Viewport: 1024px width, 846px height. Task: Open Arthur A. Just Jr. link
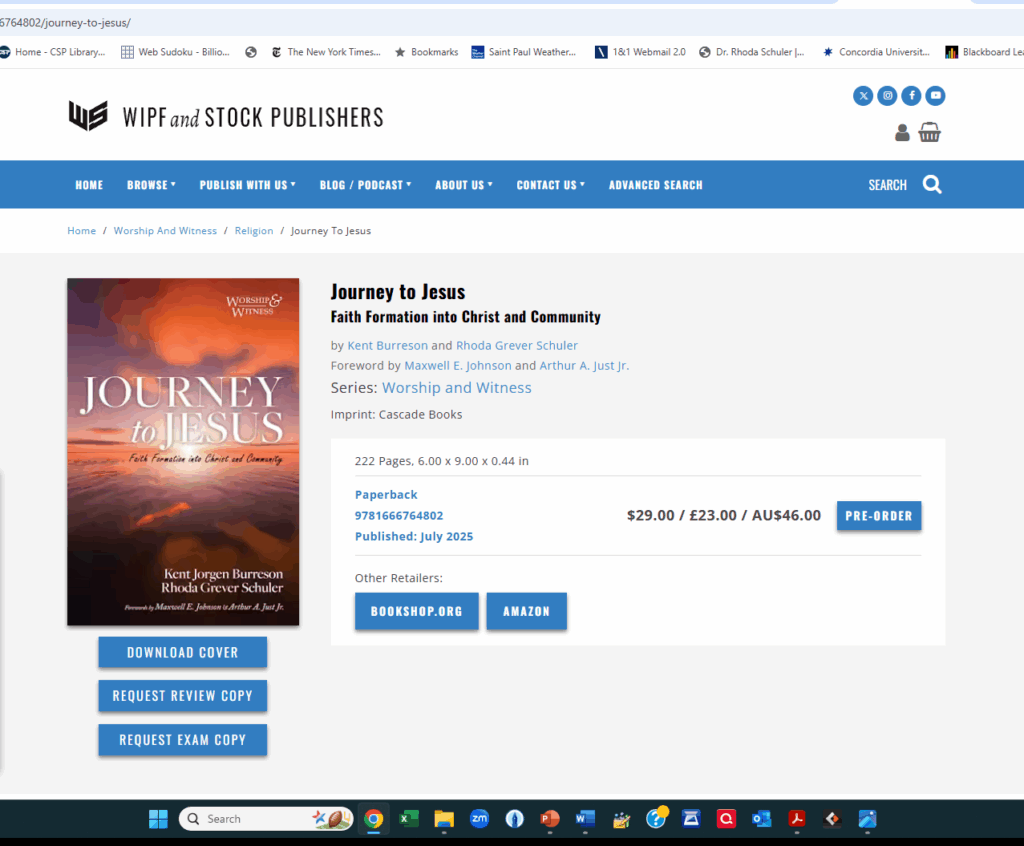pos(584,366)
